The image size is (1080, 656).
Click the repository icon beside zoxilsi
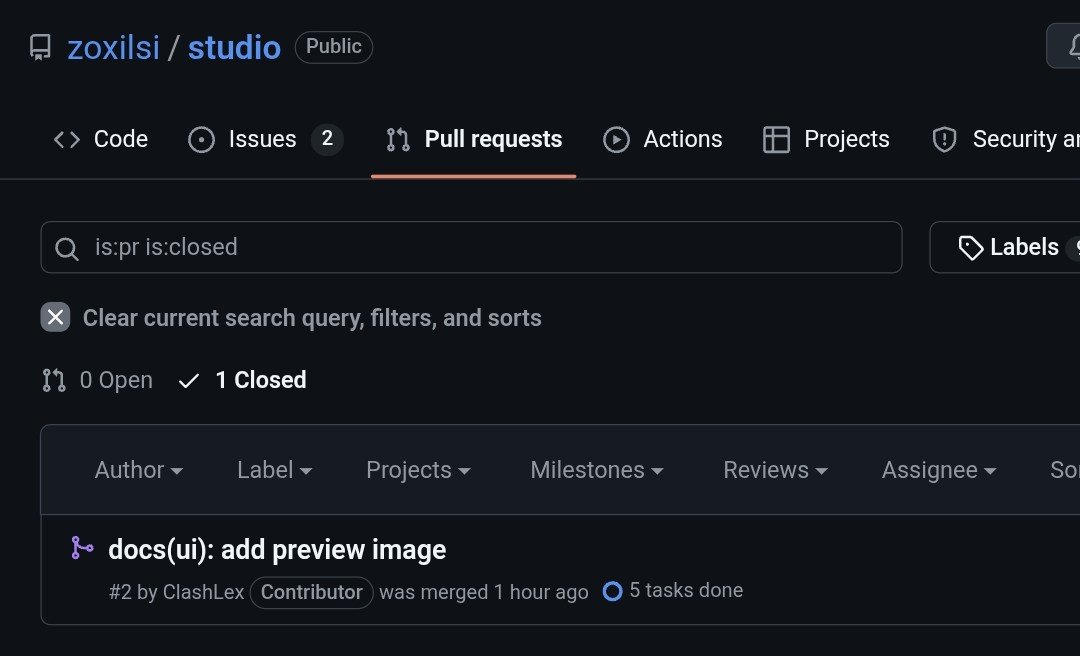click(40, 48)
